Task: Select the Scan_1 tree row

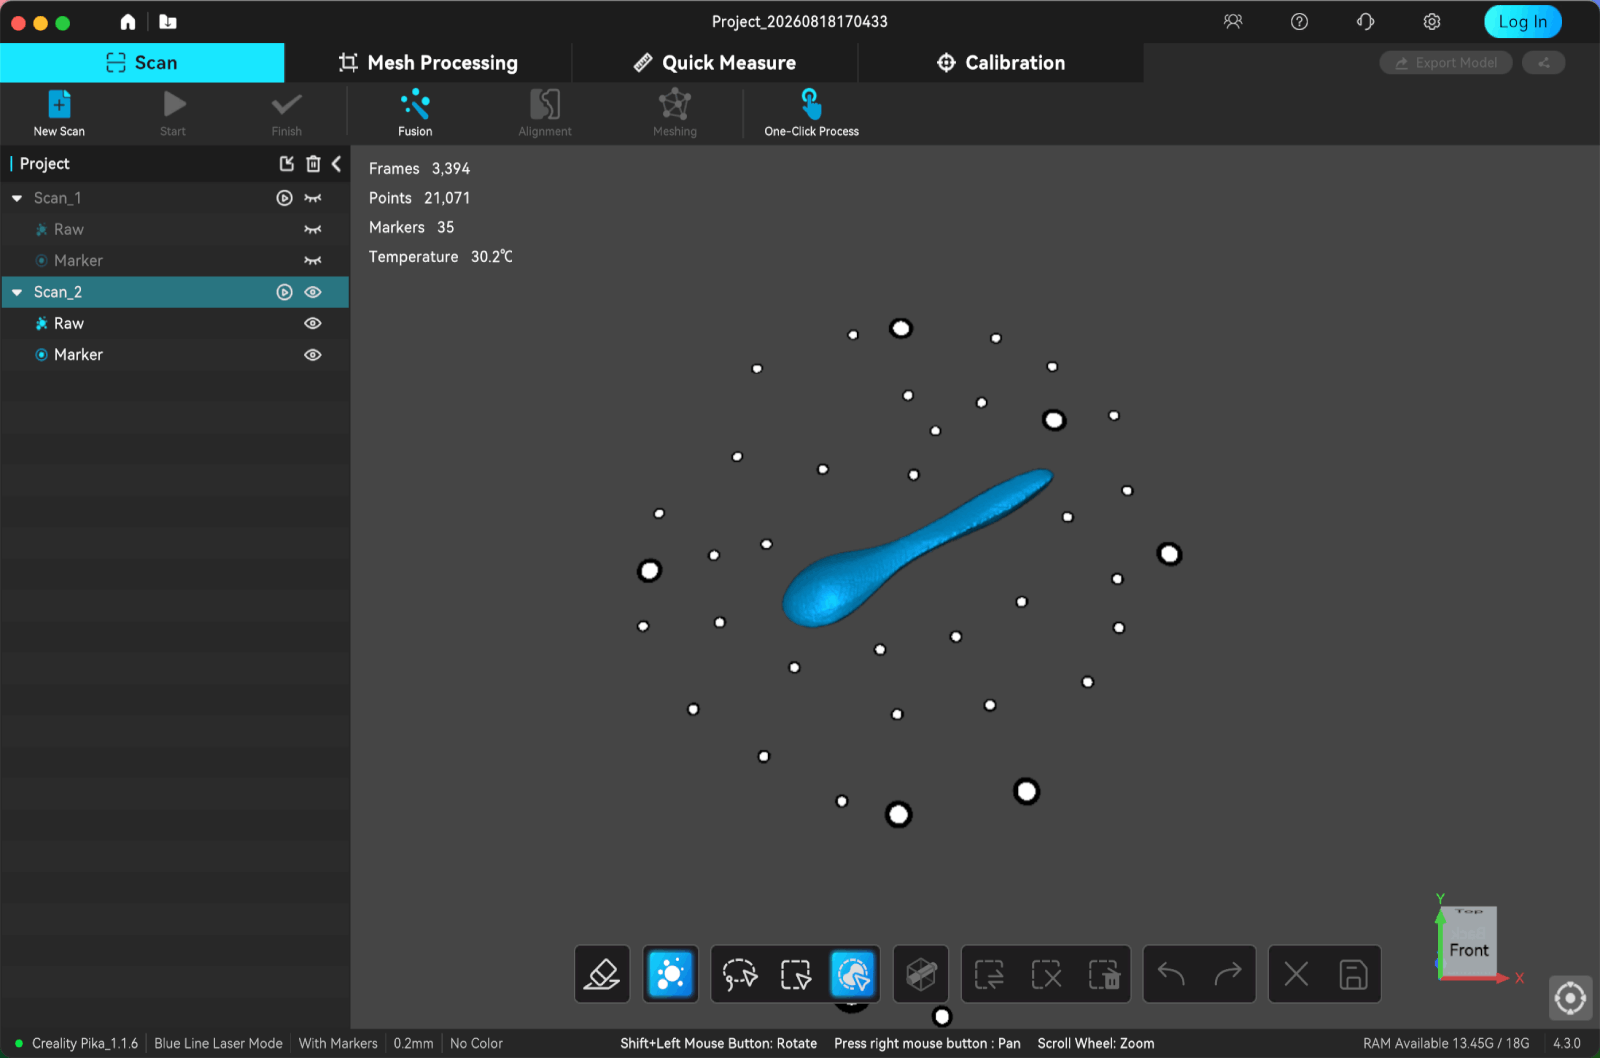Action: tap(175, 198)
